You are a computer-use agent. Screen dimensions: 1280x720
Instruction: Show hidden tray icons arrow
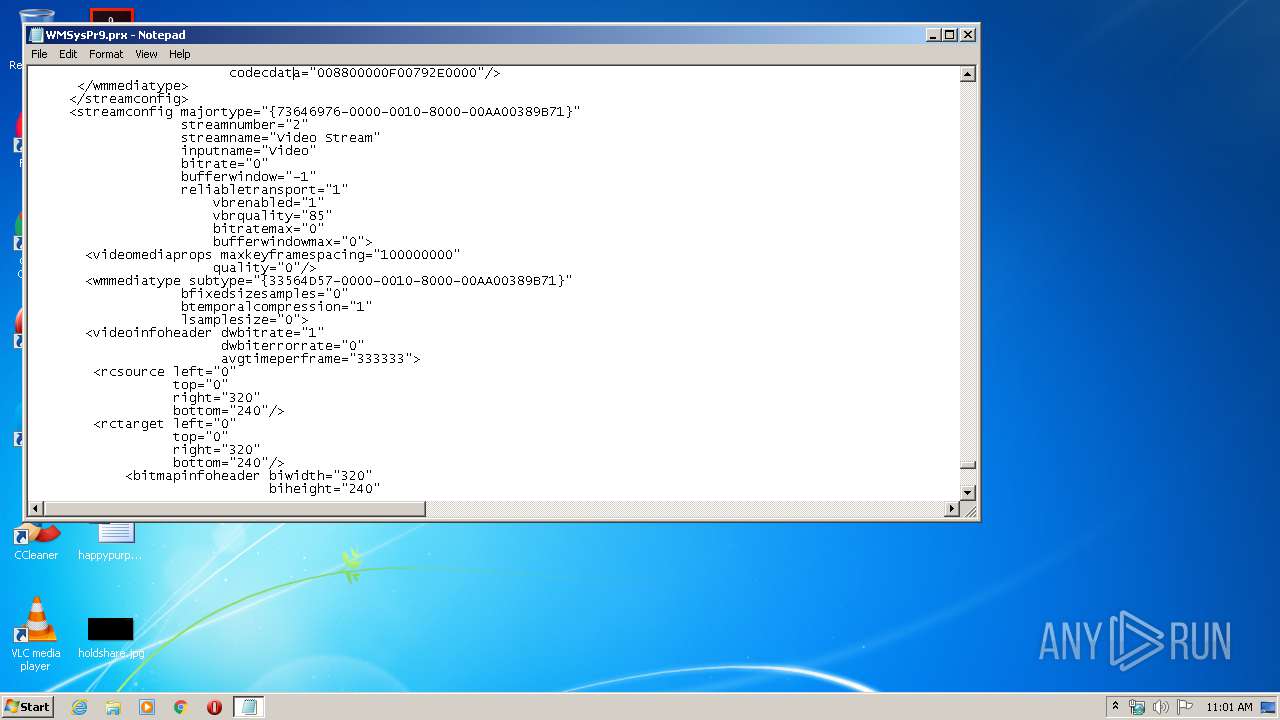[1115, 706]
